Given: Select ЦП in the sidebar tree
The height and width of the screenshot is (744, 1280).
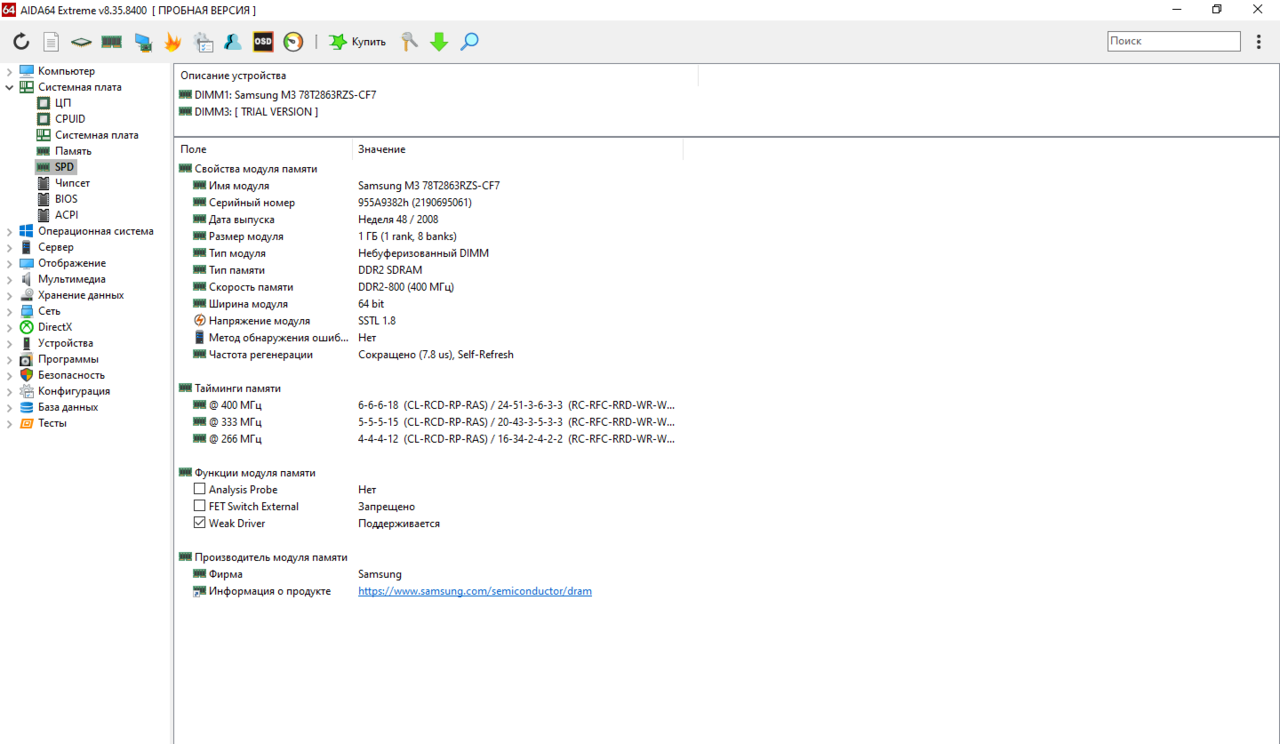Looking at the screenshot, I should [x=63, y=103].
